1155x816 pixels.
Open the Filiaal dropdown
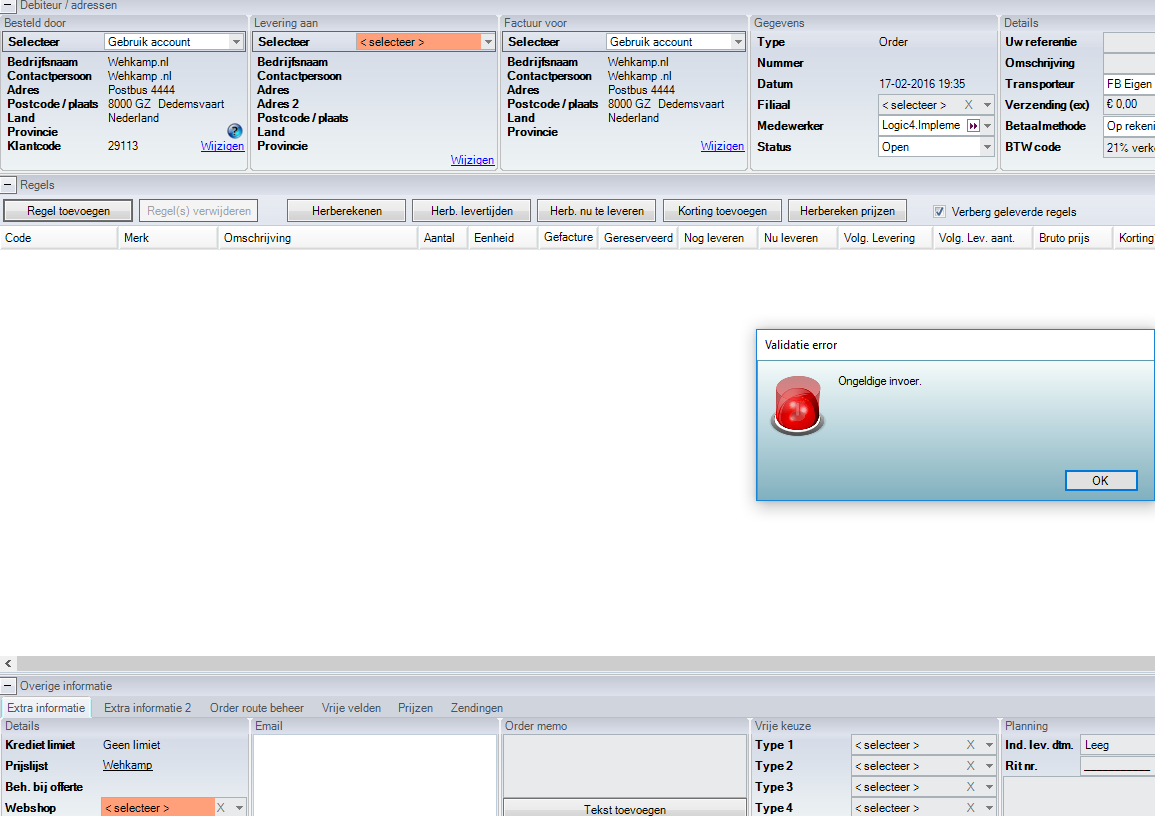click(987, 105)
